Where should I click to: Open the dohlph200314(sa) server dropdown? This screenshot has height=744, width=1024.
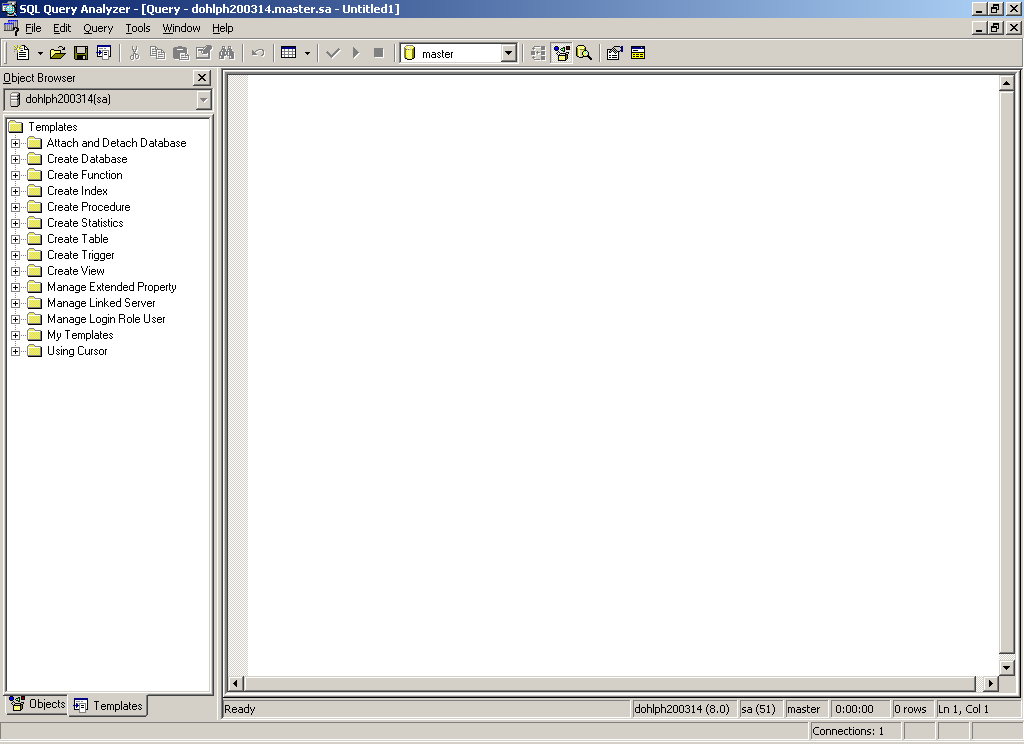(204, 100)
